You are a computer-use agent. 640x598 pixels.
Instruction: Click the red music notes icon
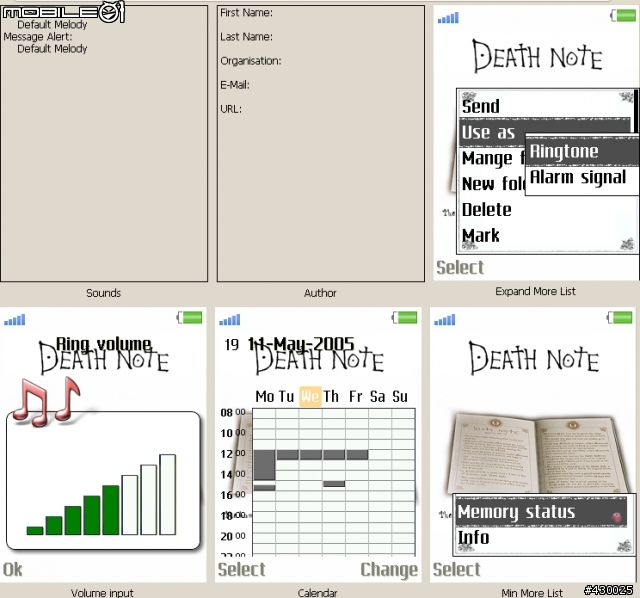[x=46, y=401]
